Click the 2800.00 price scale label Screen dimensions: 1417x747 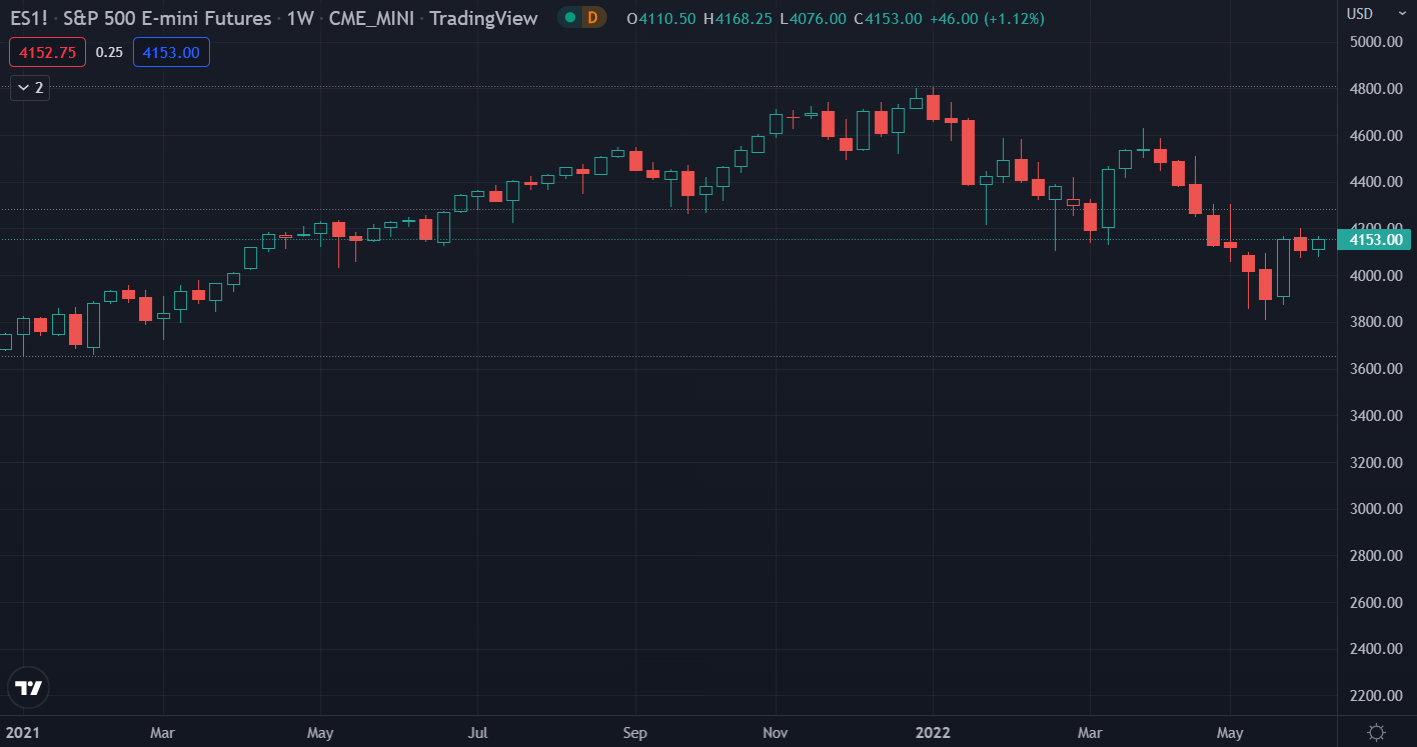pos(1377,556)
